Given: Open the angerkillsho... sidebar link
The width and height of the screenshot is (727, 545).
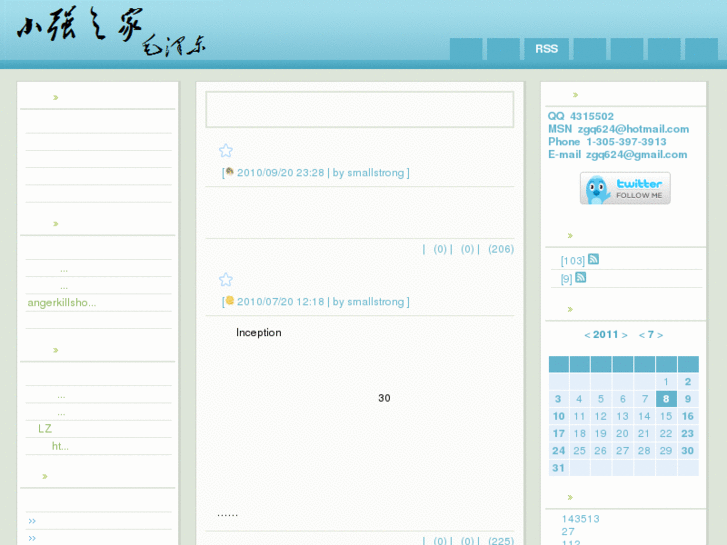Looking at the screenshot, I should point(62,303).
